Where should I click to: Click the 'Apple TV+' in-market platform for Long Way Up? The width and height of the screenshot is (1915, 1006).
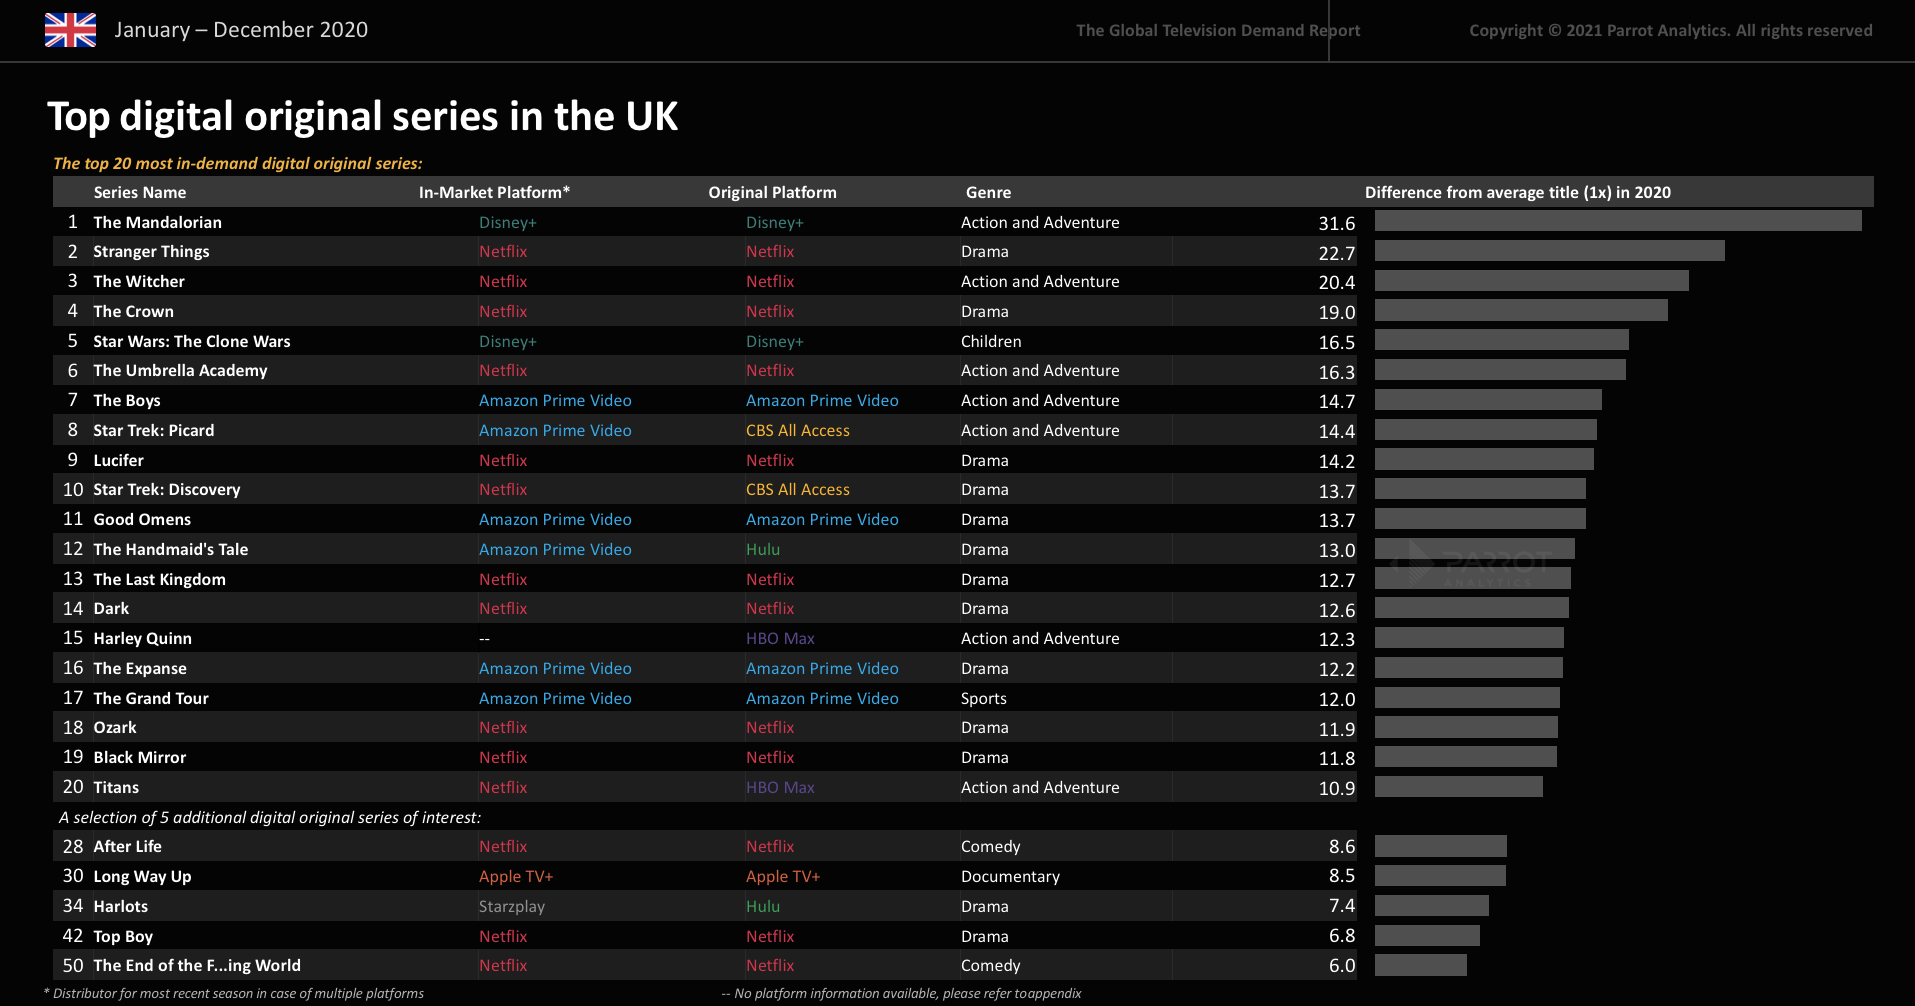tap(516, 877)
